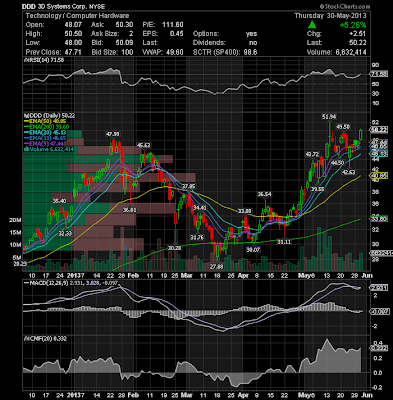Click the volume bars icon in the legend
This screenshot has height=400, width=393.
coord(25,149)
